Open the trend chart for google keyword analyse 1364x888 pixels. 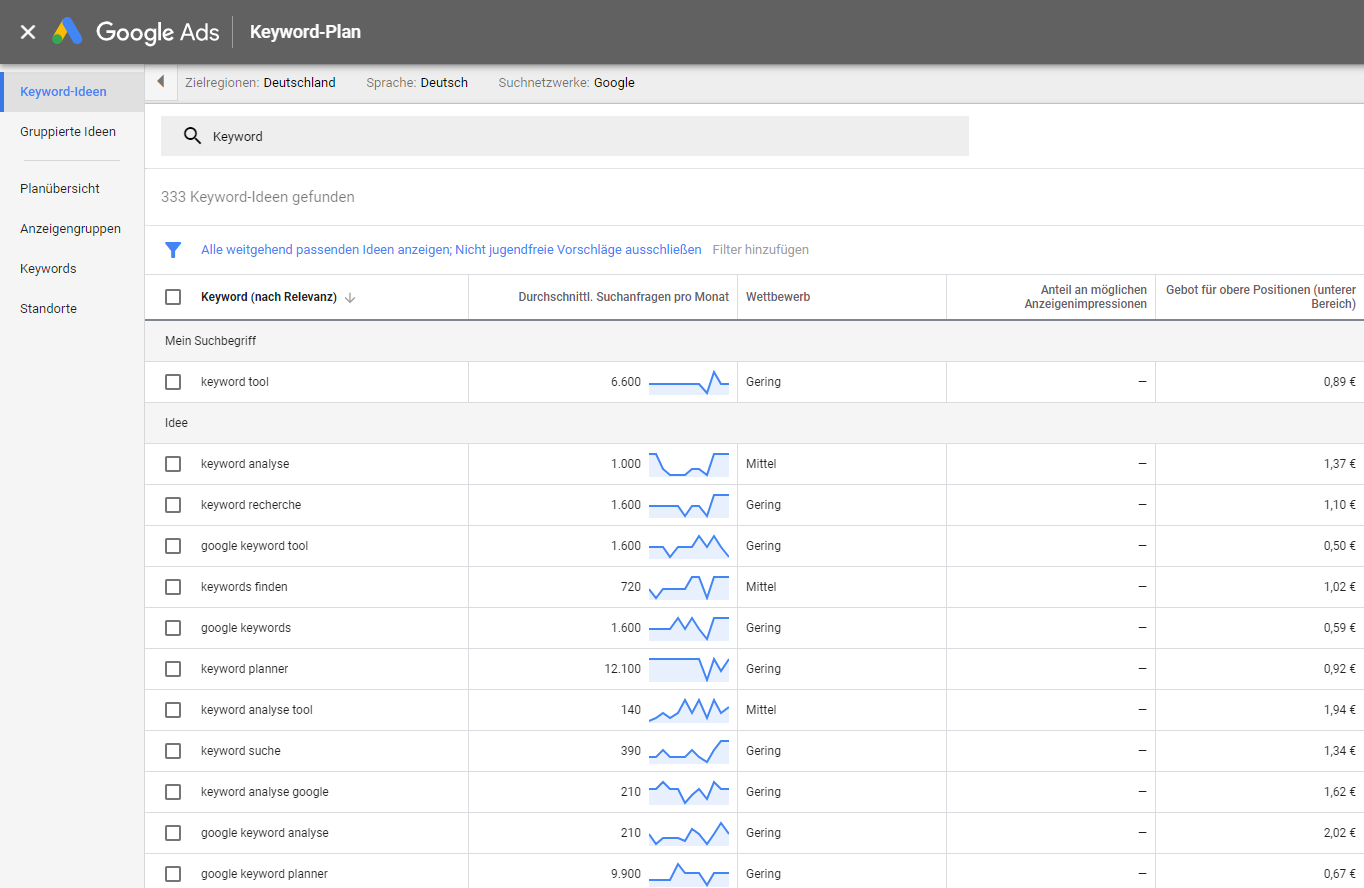[x=689, y=833]
